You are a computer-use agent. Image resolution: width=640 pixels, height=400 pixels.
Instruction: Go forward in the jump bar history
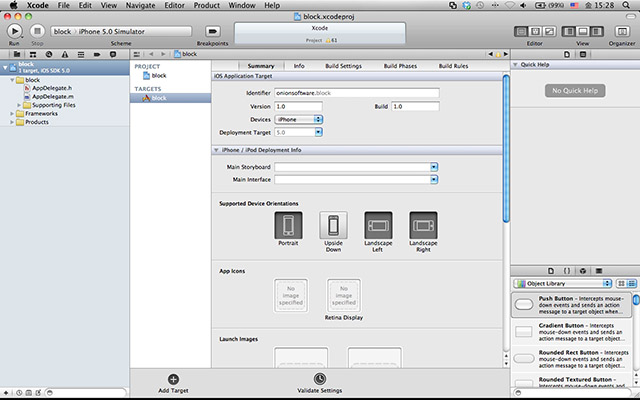coord(163,54)
